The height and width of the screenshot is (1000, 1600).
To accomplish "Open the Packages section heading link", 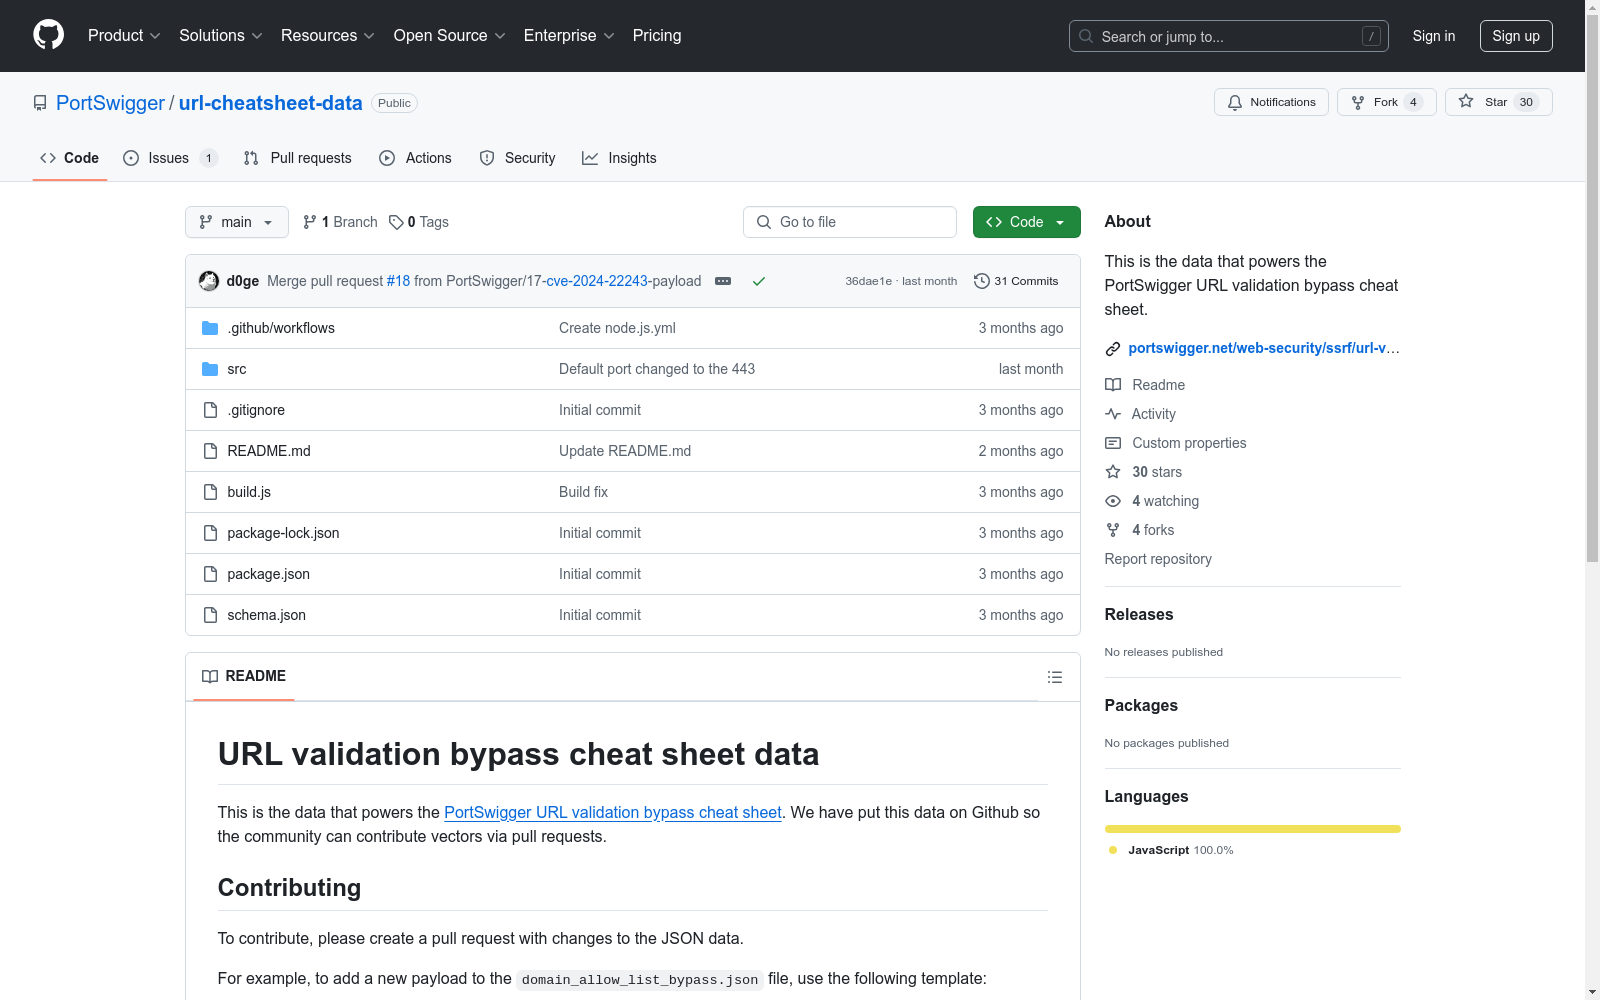I will (x=1141, y=706).
